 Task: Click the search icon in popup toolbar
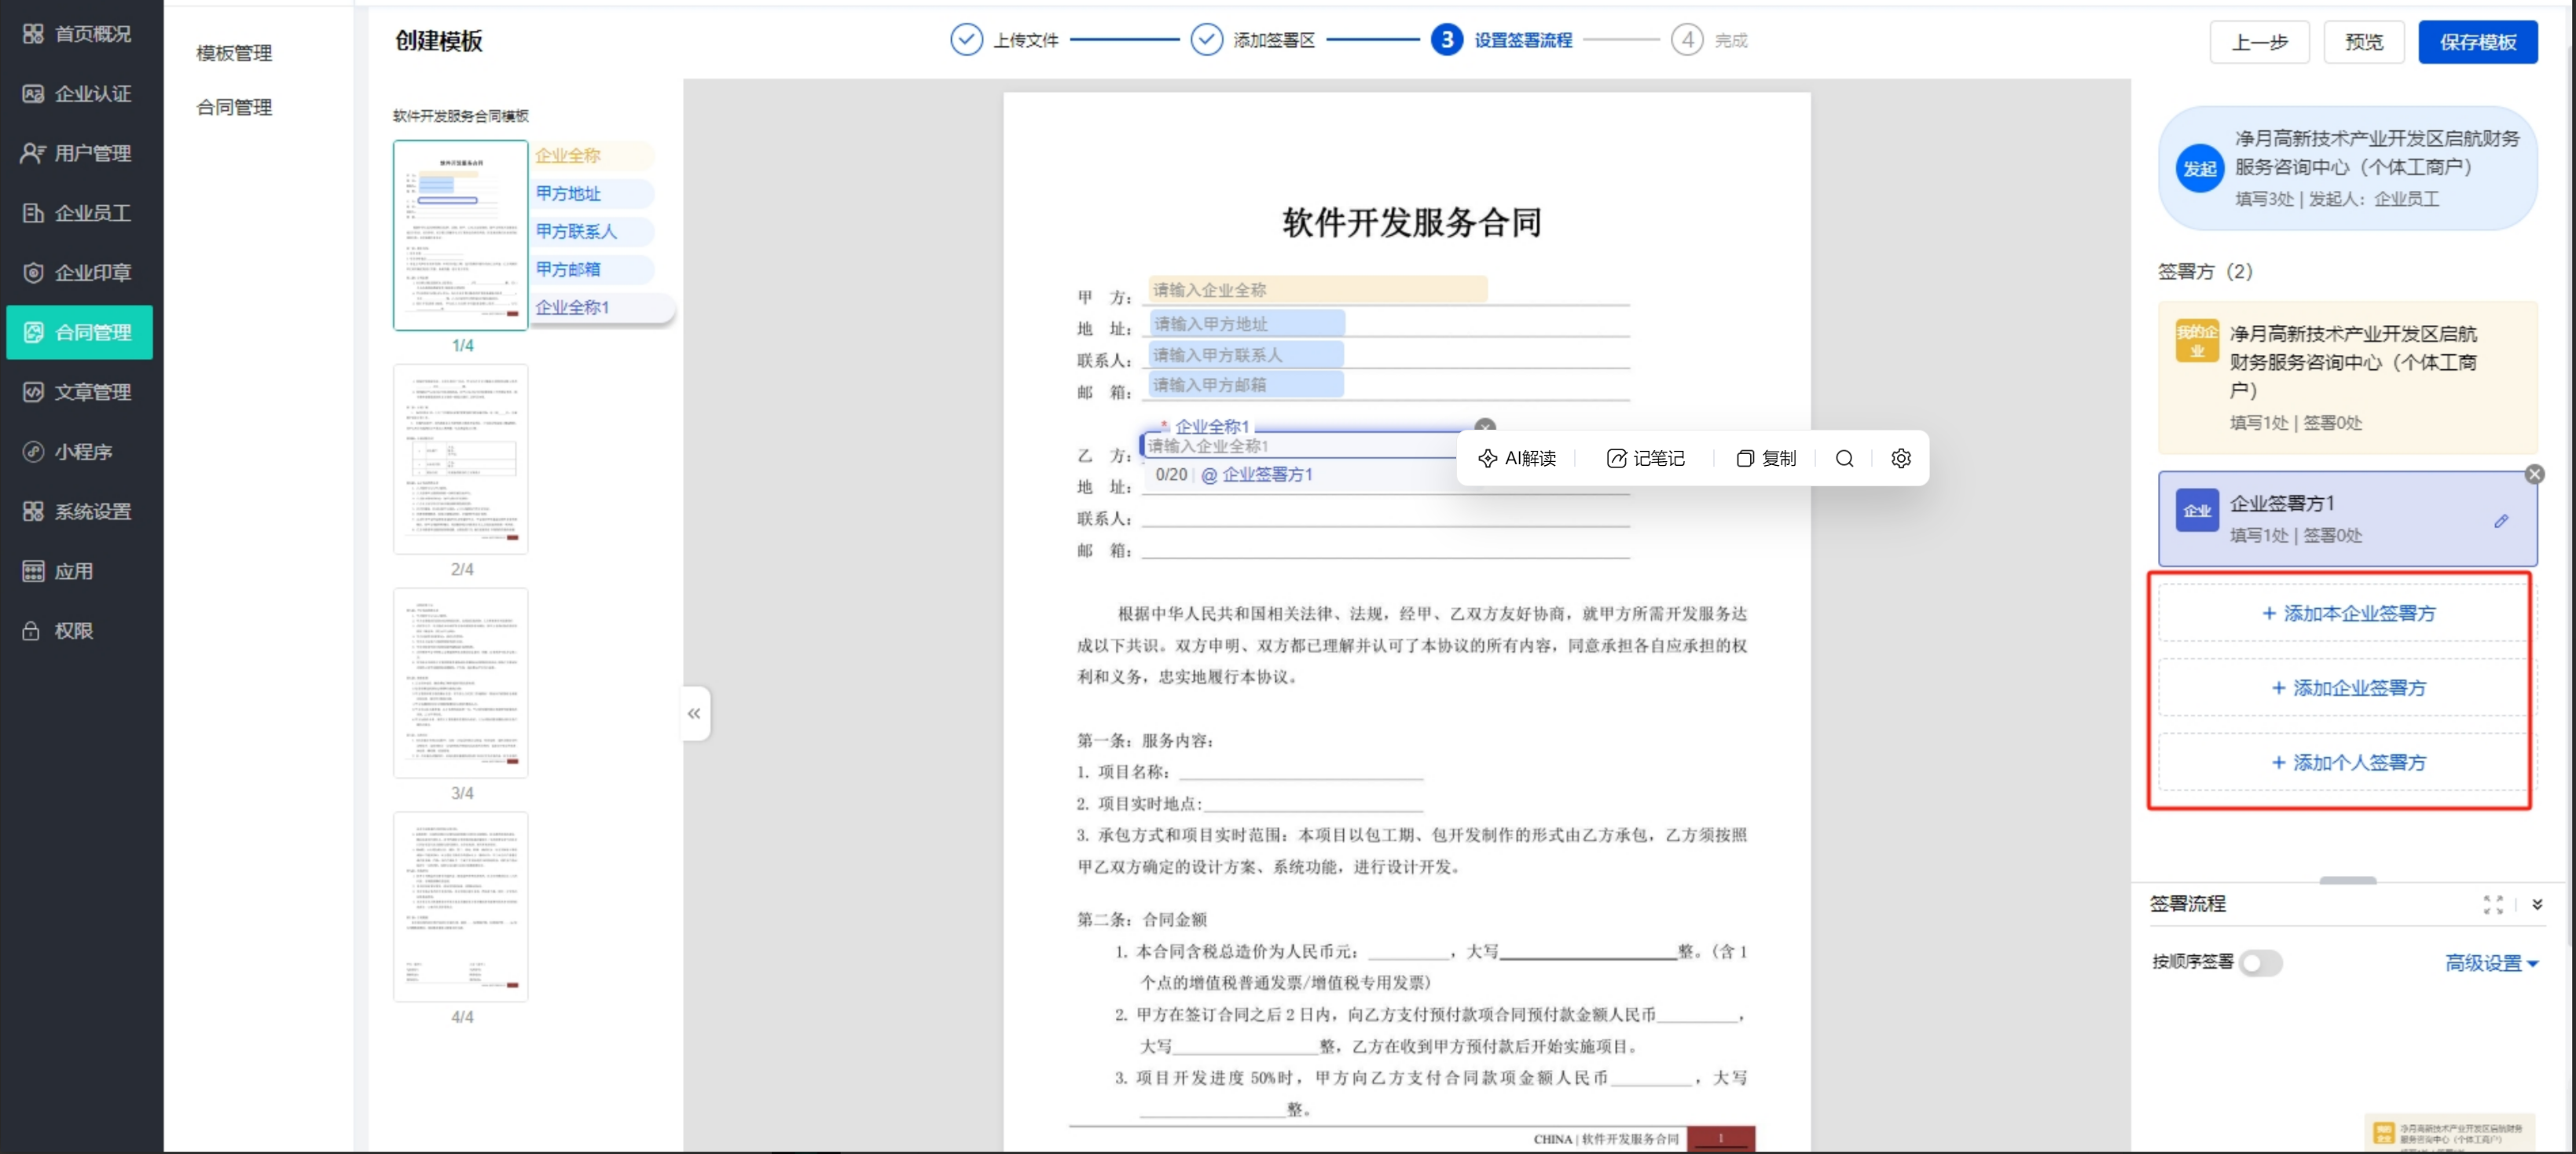(x=1845, y=458)
